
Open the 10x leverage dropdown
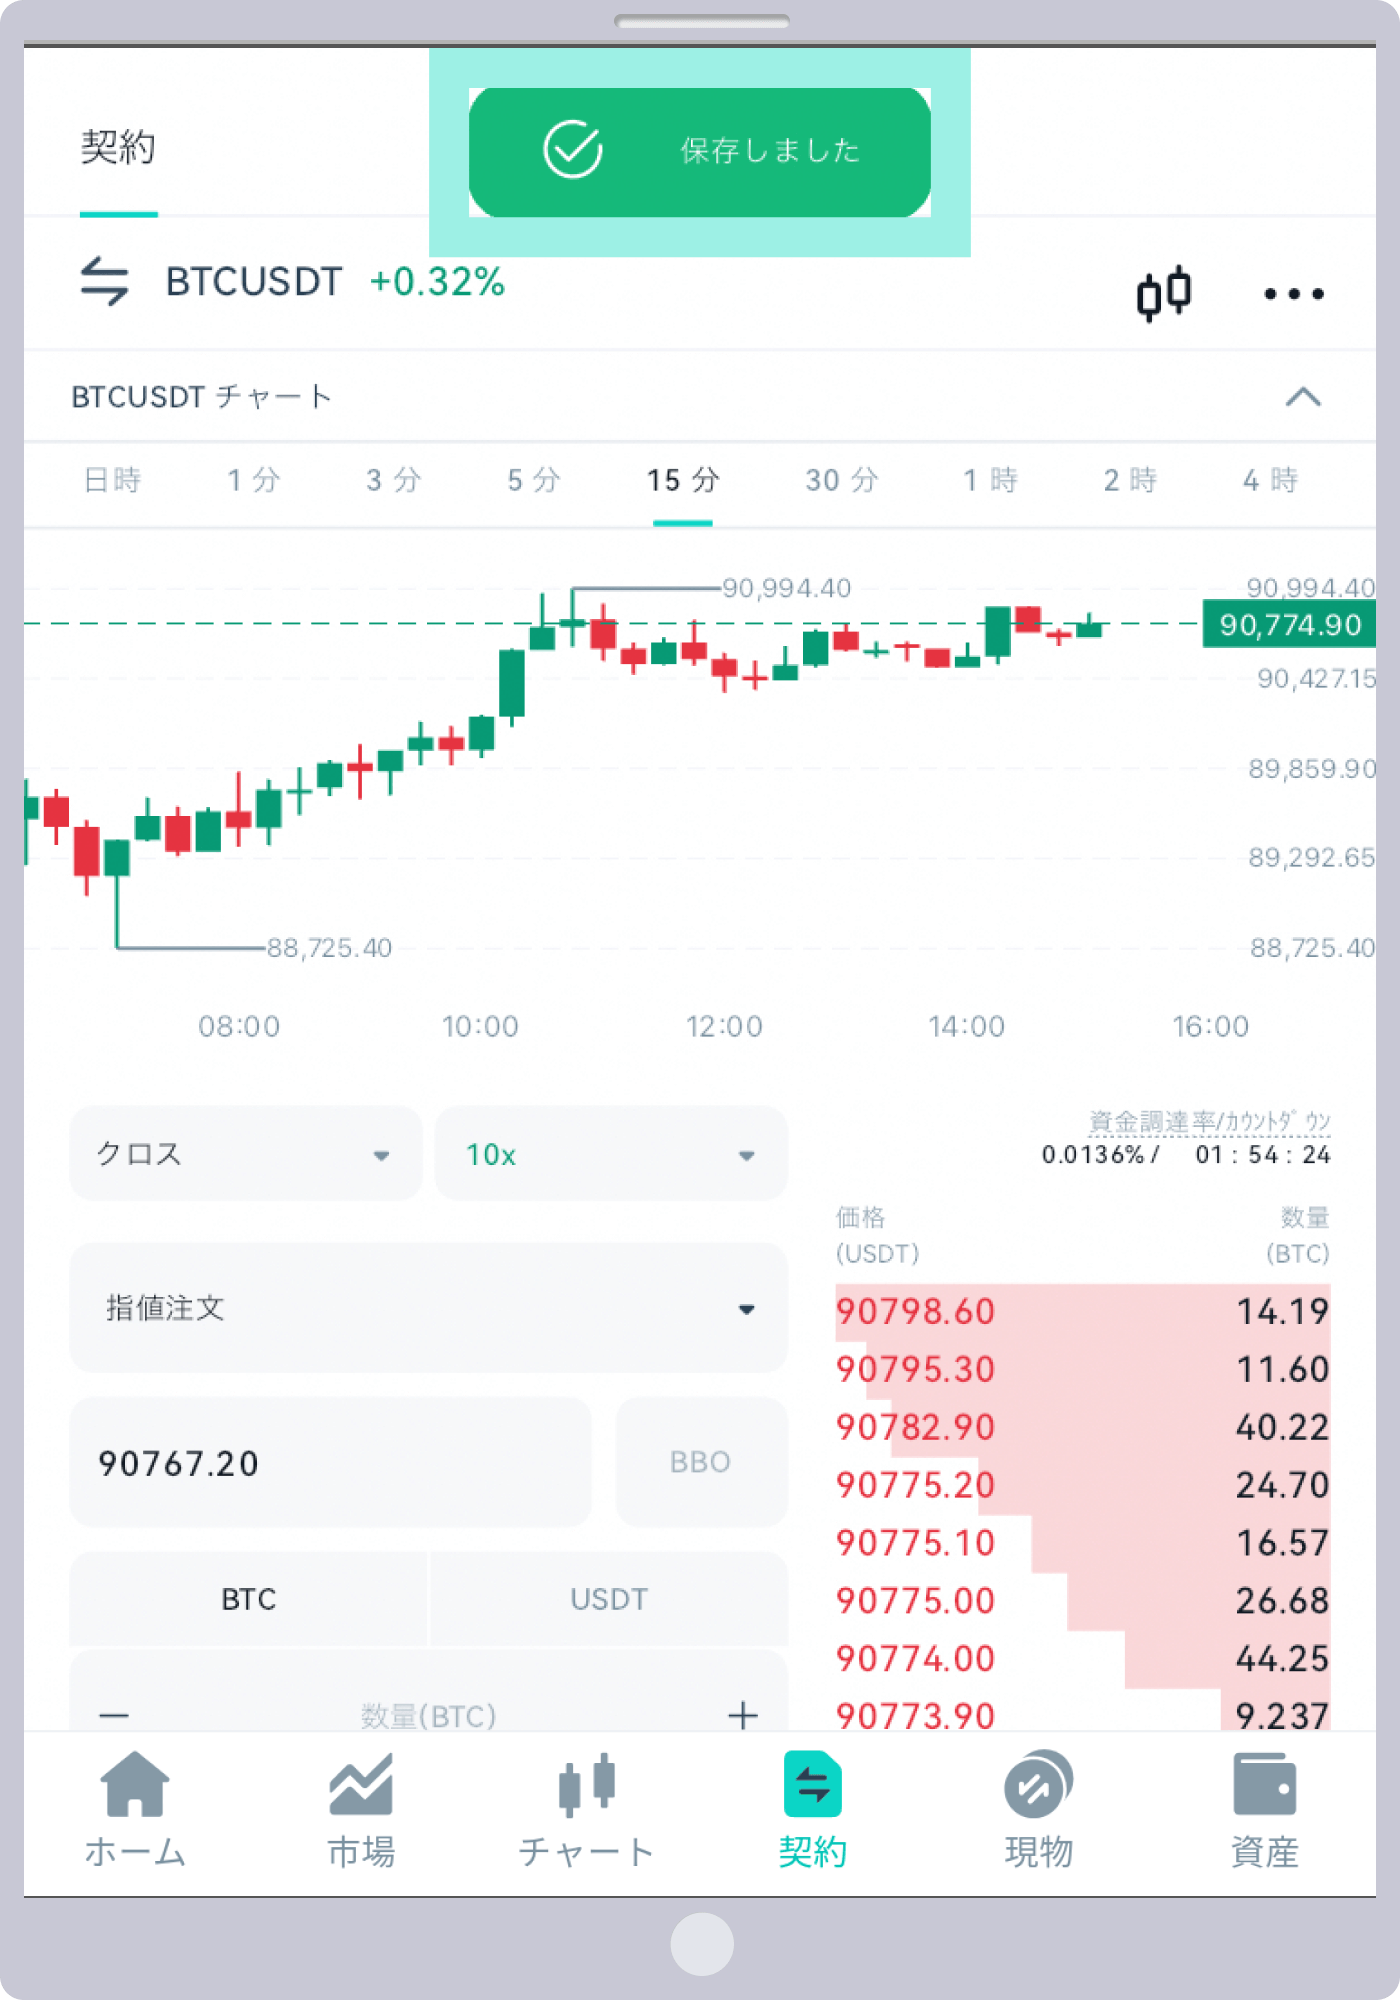coord(611,1154)
